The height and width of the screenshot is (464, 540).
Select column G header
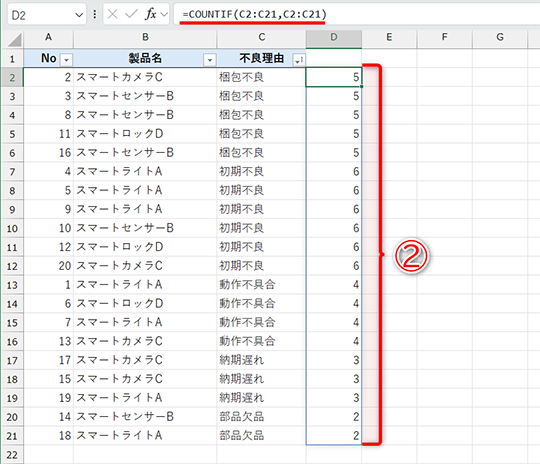500,38
